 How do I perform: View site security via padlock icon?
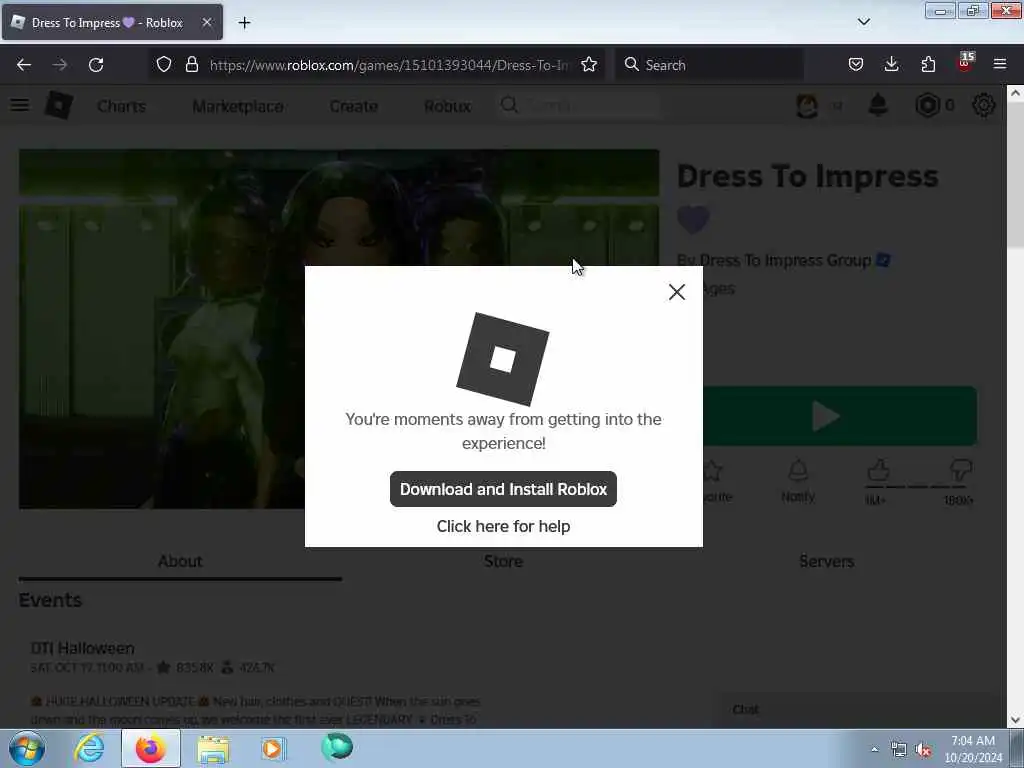point(191,65)
